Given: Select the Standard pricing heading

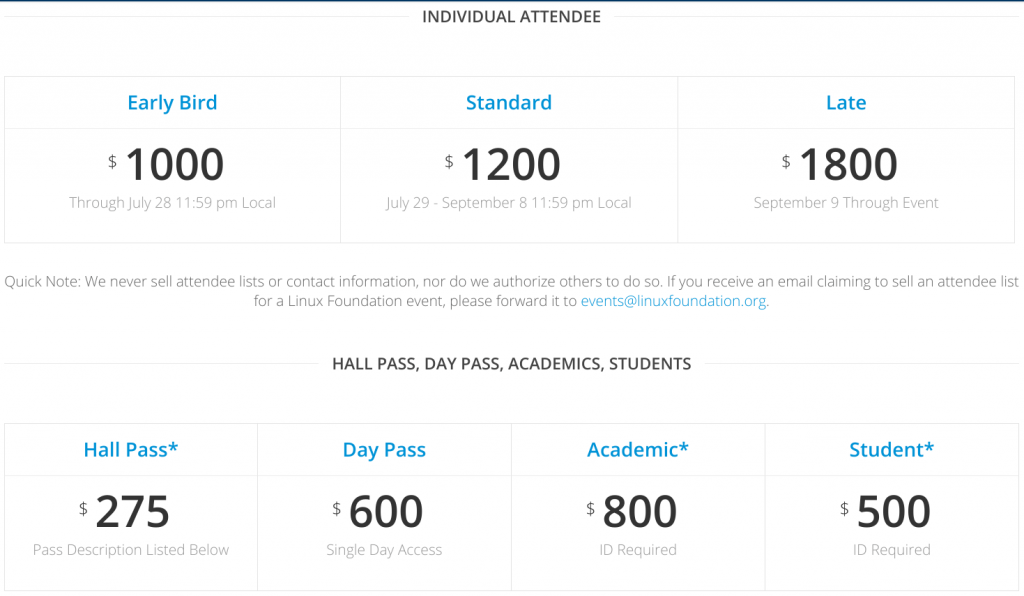Looking at the screenshot, I should tap(509, 103).
